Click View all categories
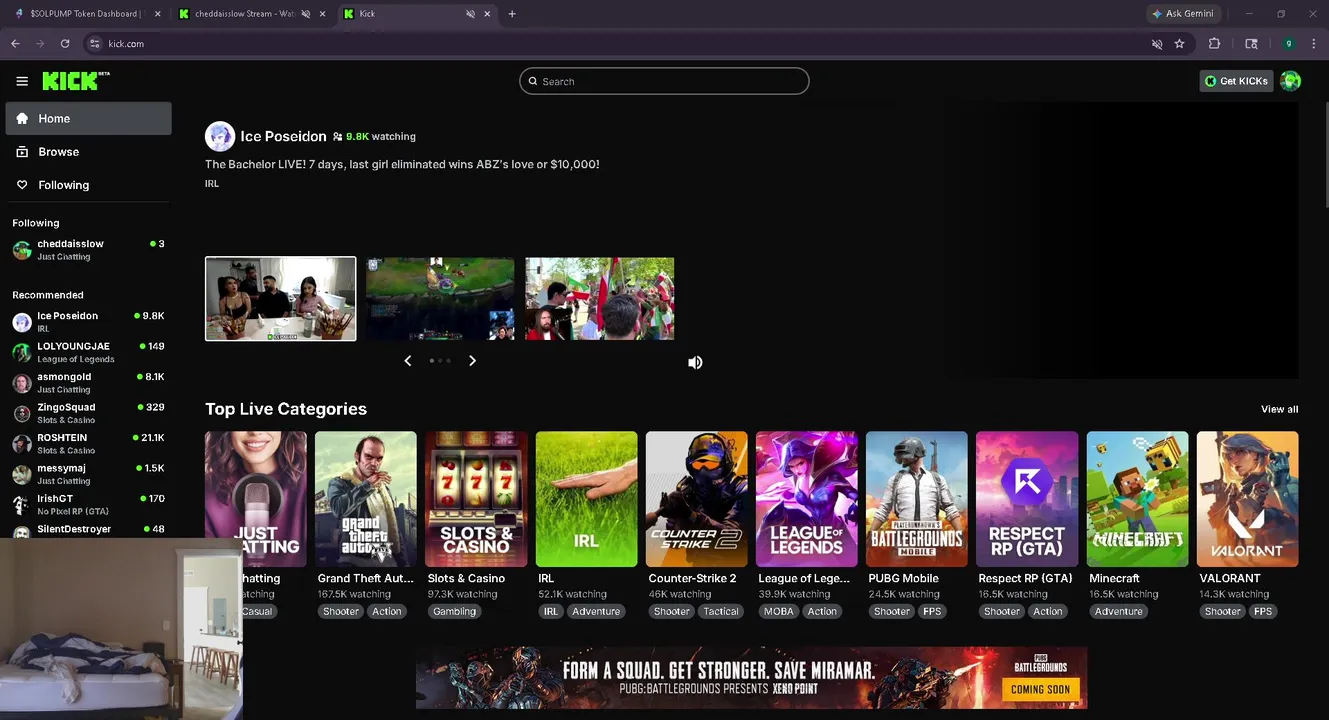The image size is (1329, 720). (x=1279, y=409)
